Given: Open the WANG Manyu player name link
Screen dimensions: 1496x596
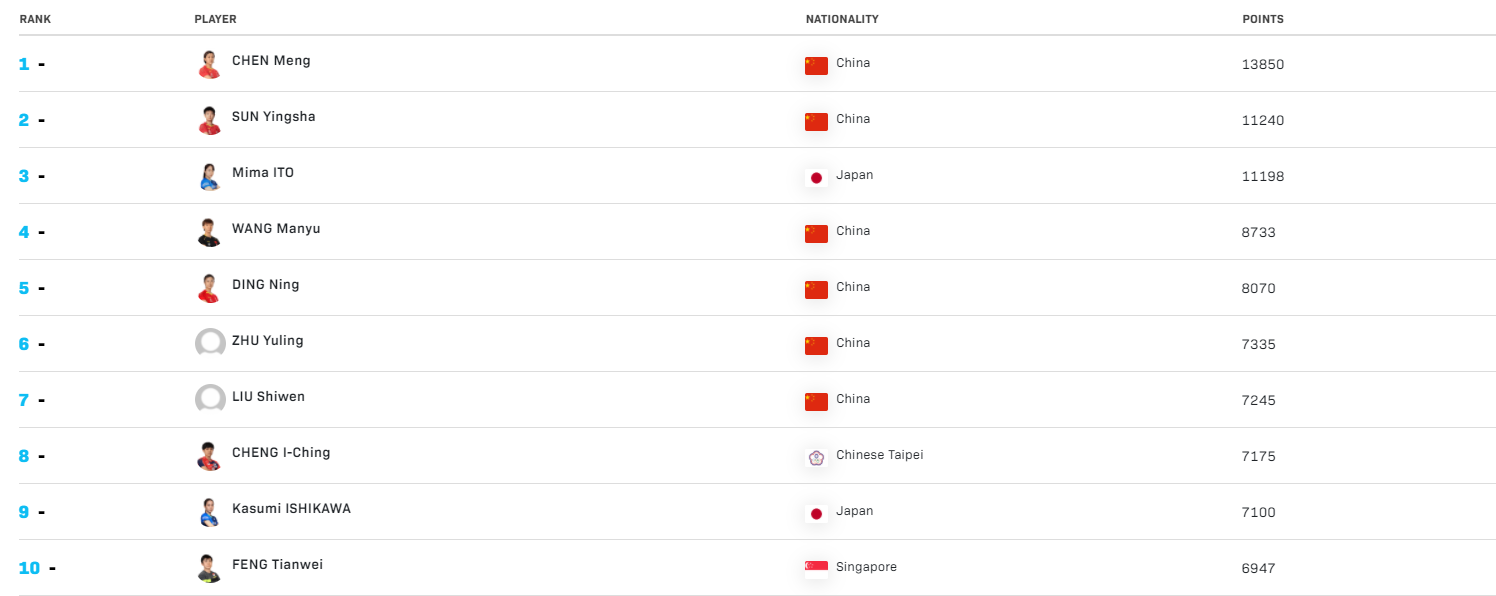Looking at the screenshot, I should (x=276, y=229).
